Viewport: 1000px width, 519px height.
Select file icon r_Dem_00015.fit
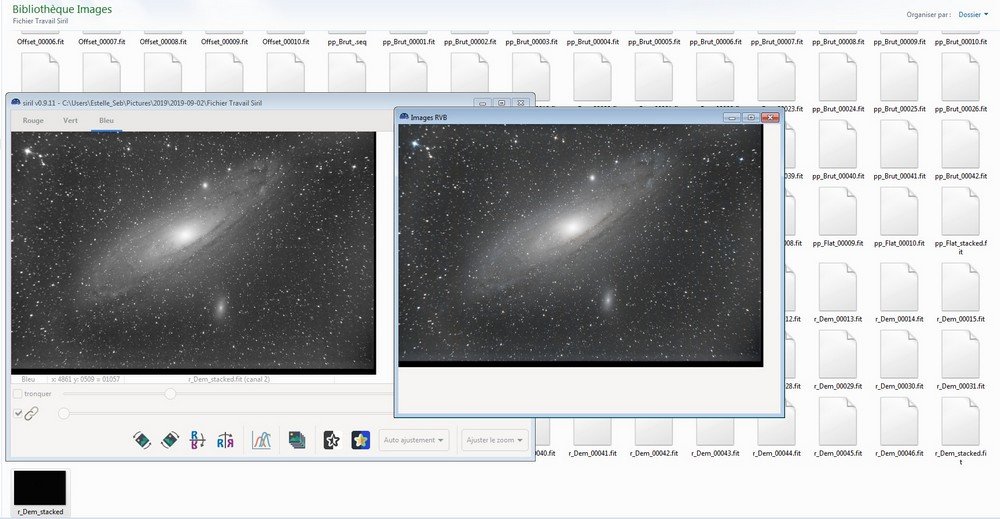(960, 287)
